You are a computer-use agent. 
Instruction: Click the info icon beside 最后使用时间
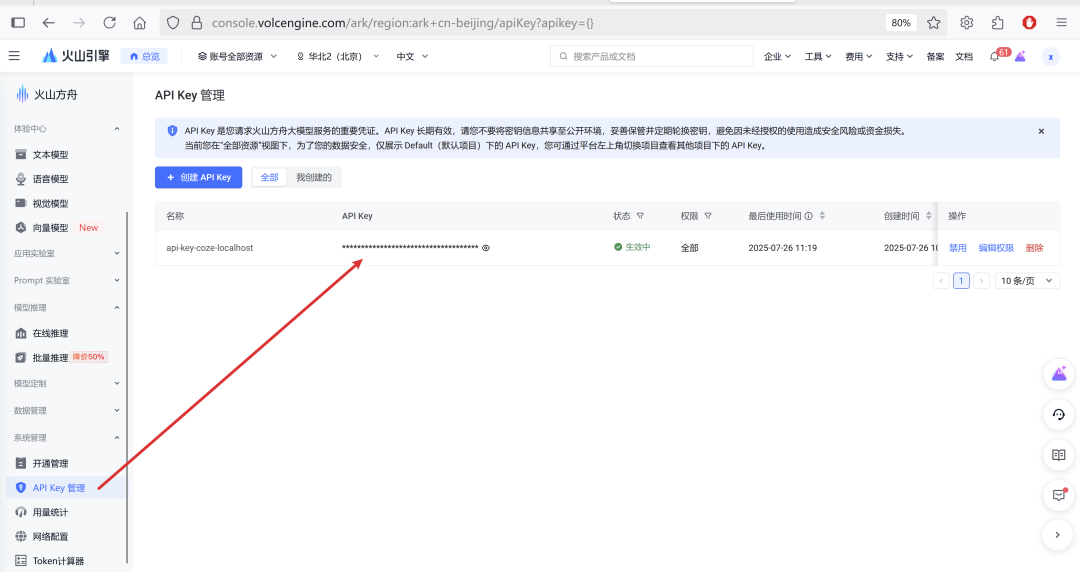coord(809,216)
